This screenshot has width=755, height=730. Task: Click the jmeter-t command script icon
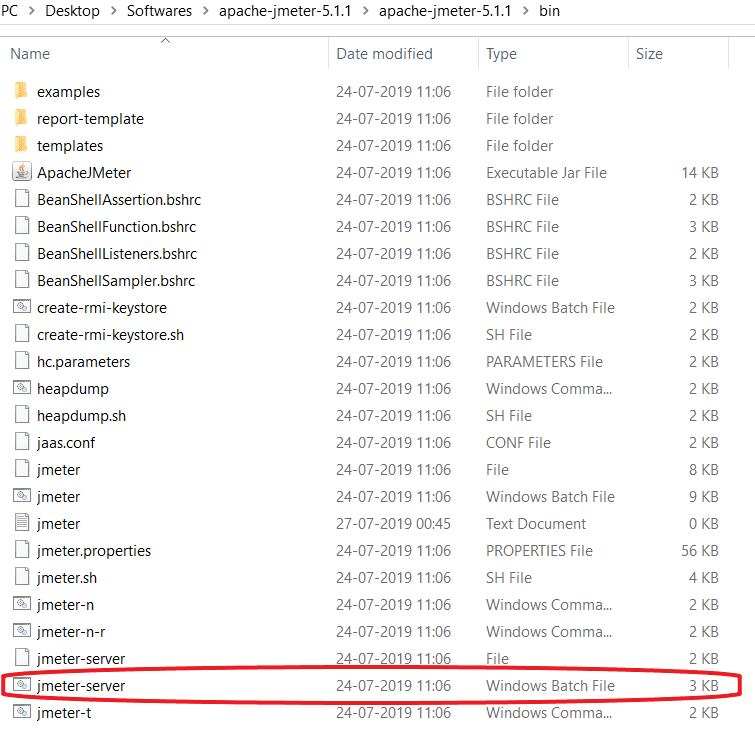coord(21,713)
